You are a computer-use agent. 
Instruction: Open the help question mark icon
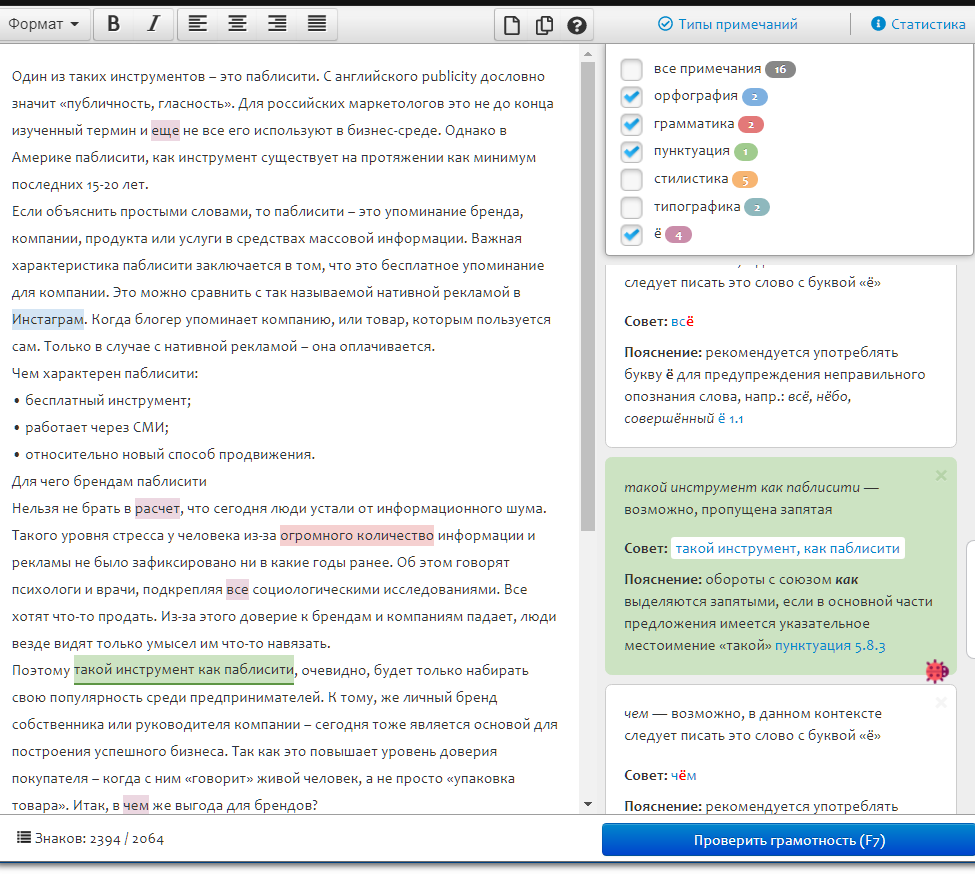(576, 25)
